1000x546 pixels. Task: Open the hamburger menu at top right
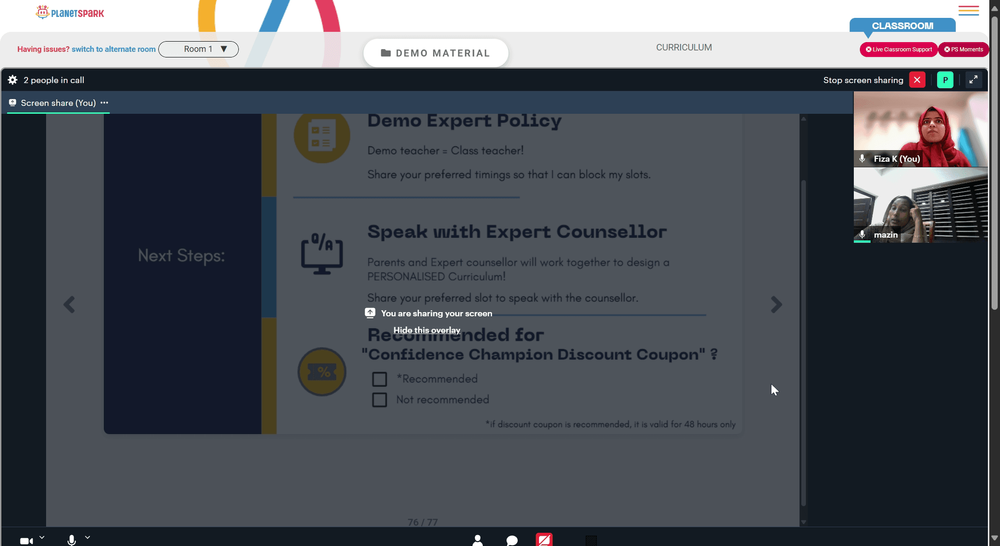coord(968,10)
